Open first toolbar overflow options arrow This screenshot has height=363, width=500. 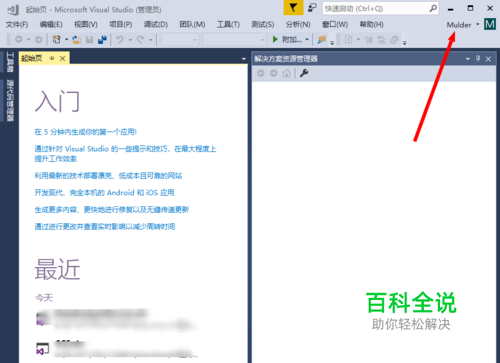pyautogui.click(x=332, y=42)
